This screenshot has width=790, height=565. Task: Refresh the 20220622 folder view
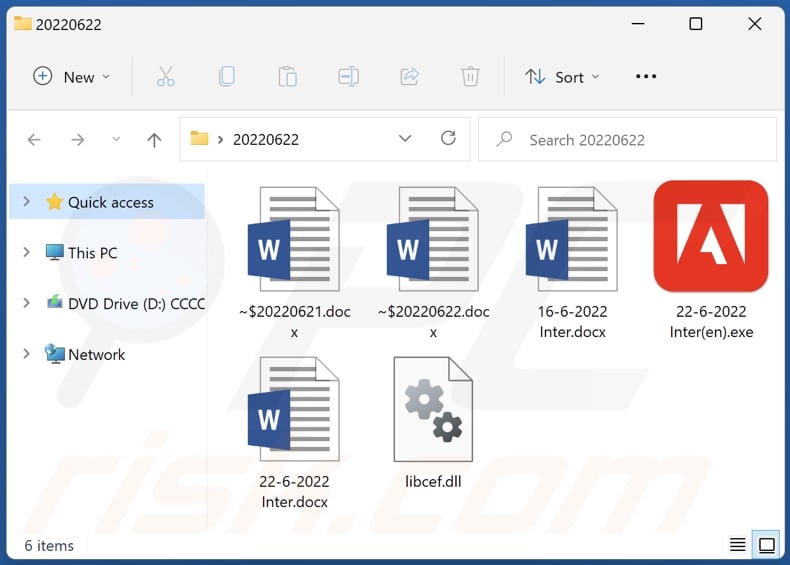pos(448,138)
